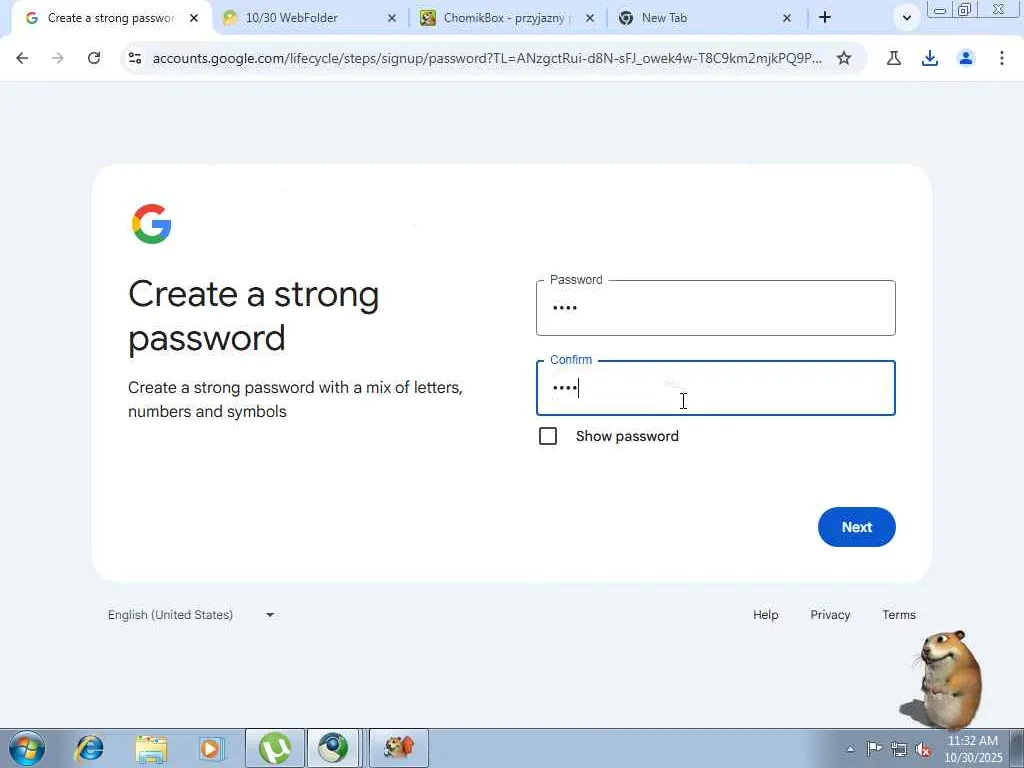Switch to the 10/30 WebFolder tab
The width and height of the screenshot is (1024, 768).
pyautogui.click(x=310, y=18)
